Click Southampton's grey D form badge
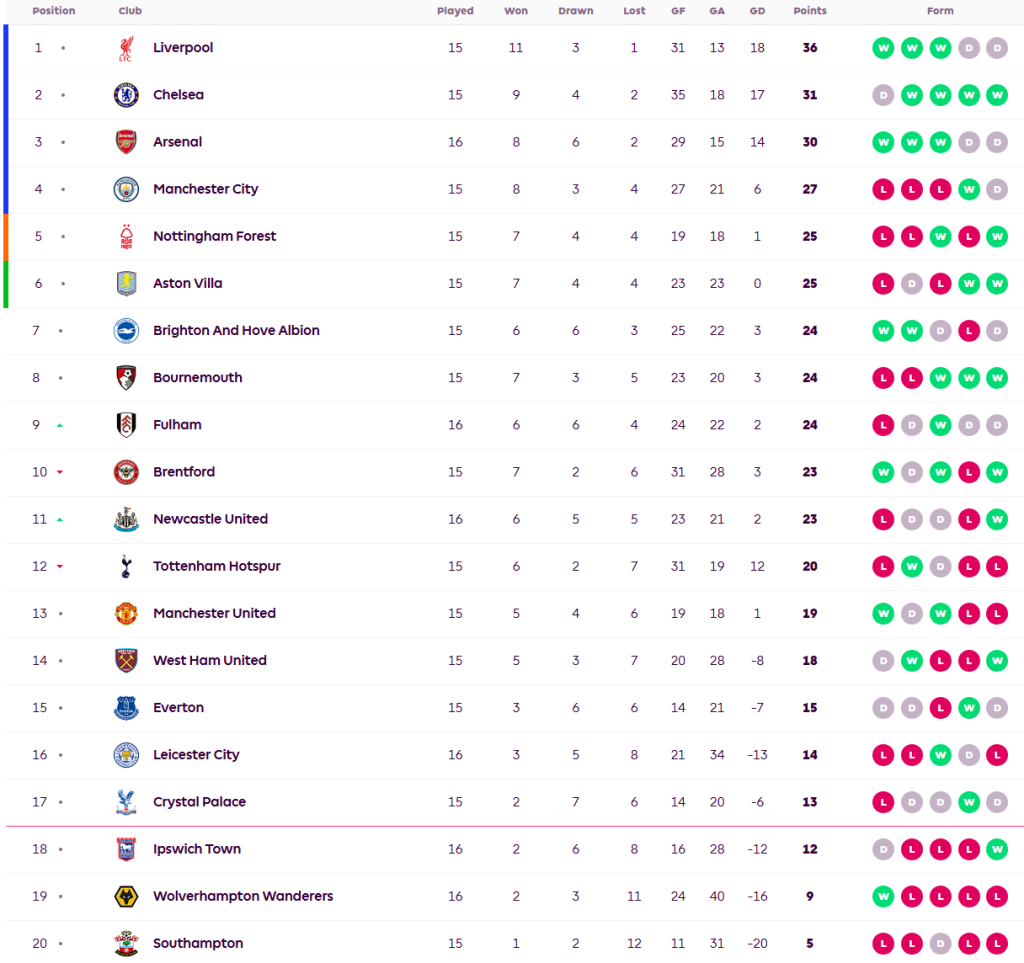Image resolution: width=1024 pixels, height=963 pixels. tap(940, 943)
